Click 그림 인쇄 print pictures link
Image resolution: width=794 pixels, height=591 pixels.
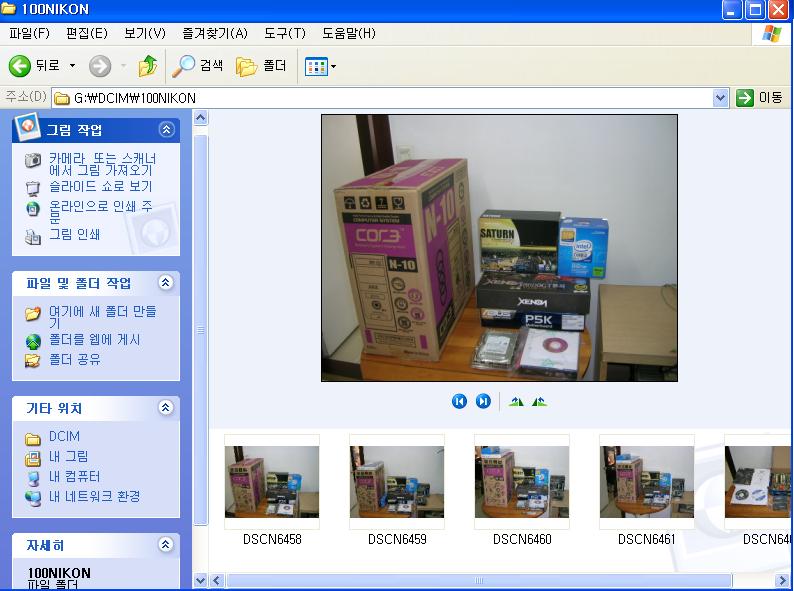[74, 234]
